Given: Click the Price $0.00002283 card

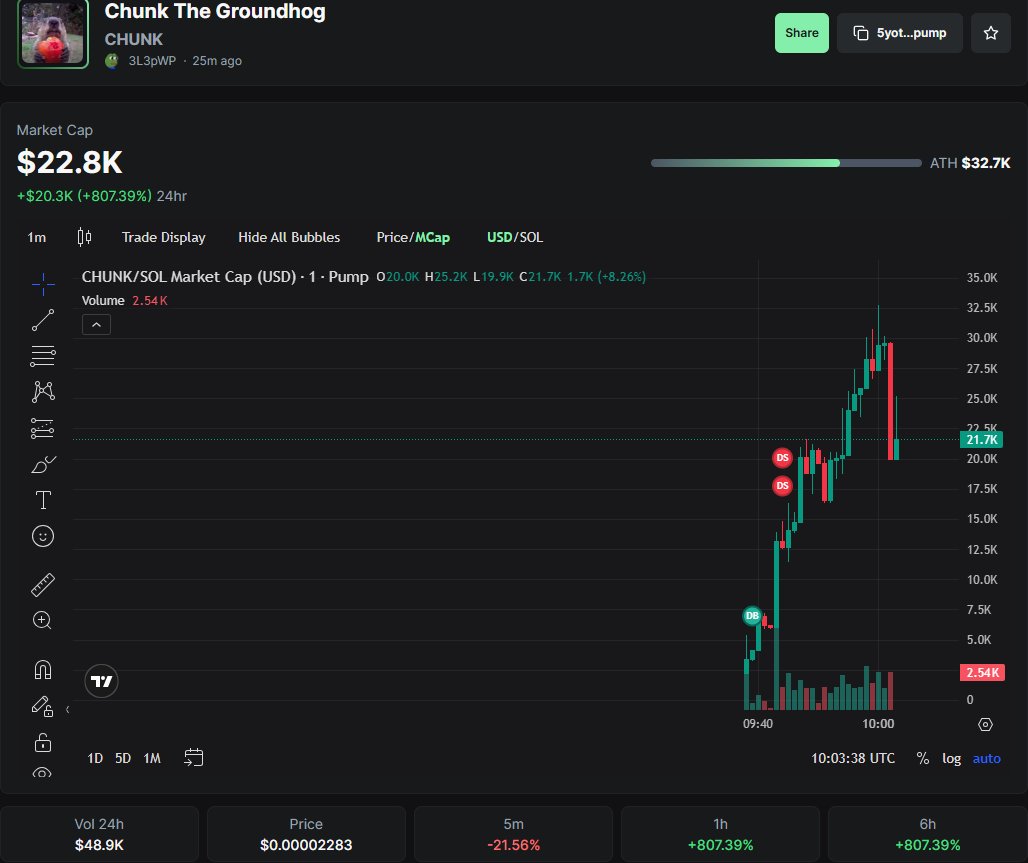Looking at the screenshot, I should pyautogui.click(x=306, y=834).
